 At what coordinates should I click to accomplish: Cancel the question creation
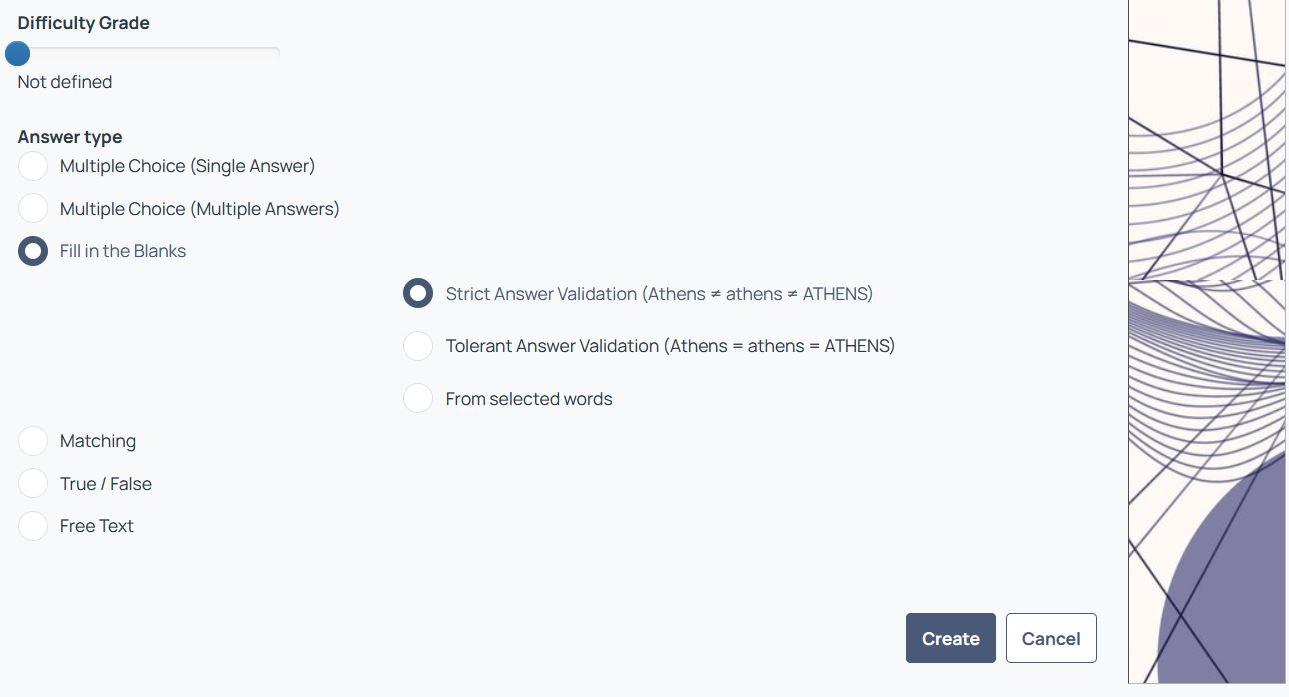[1051, 638]
